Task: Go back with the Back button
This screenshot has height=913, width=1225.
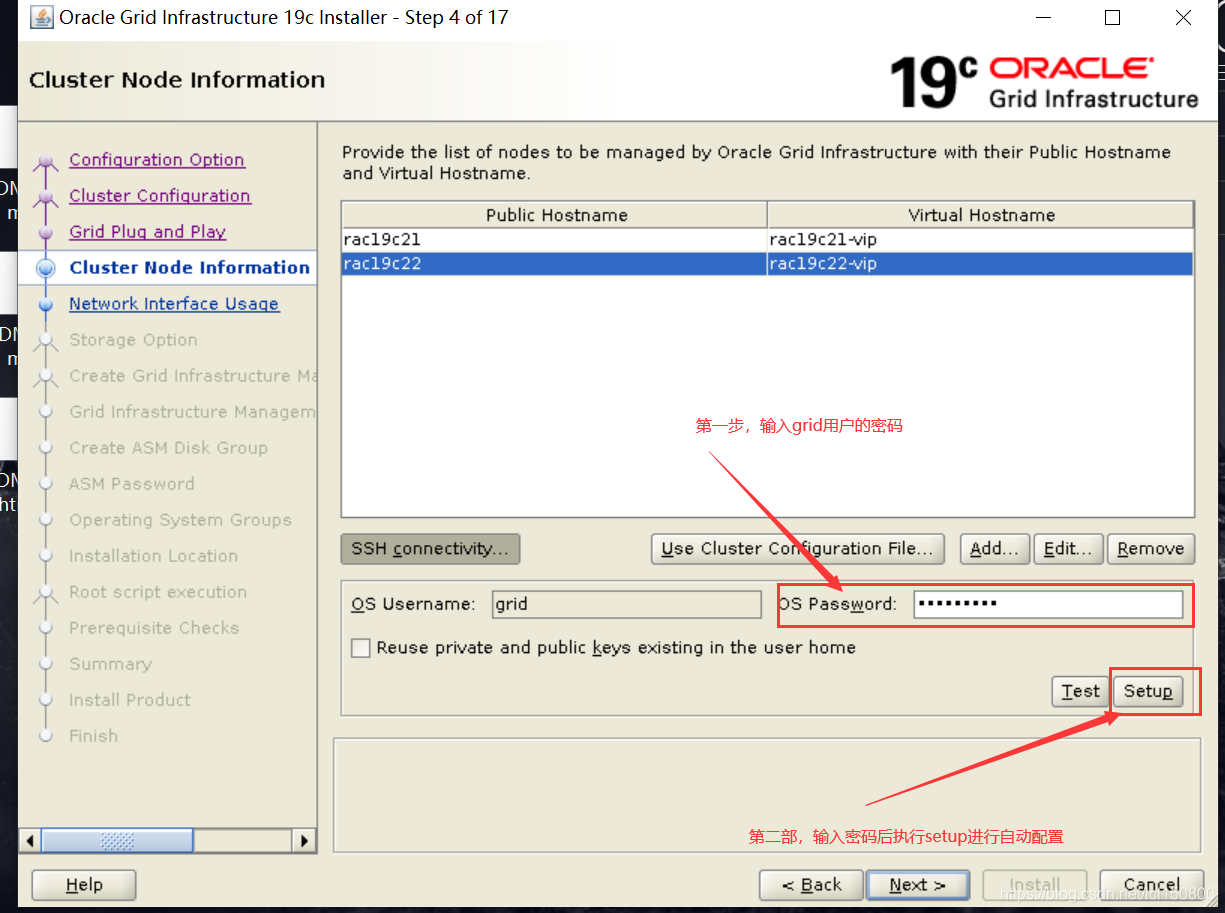Action: [812, 885]
